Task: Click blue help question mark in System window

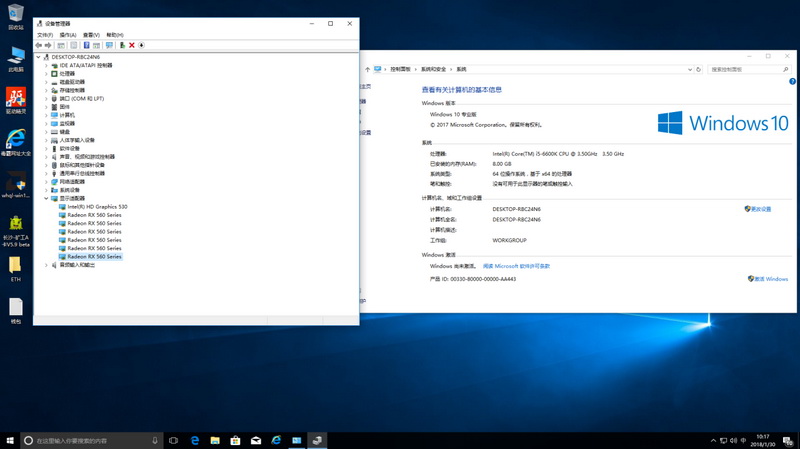Action: pos(792,82)
